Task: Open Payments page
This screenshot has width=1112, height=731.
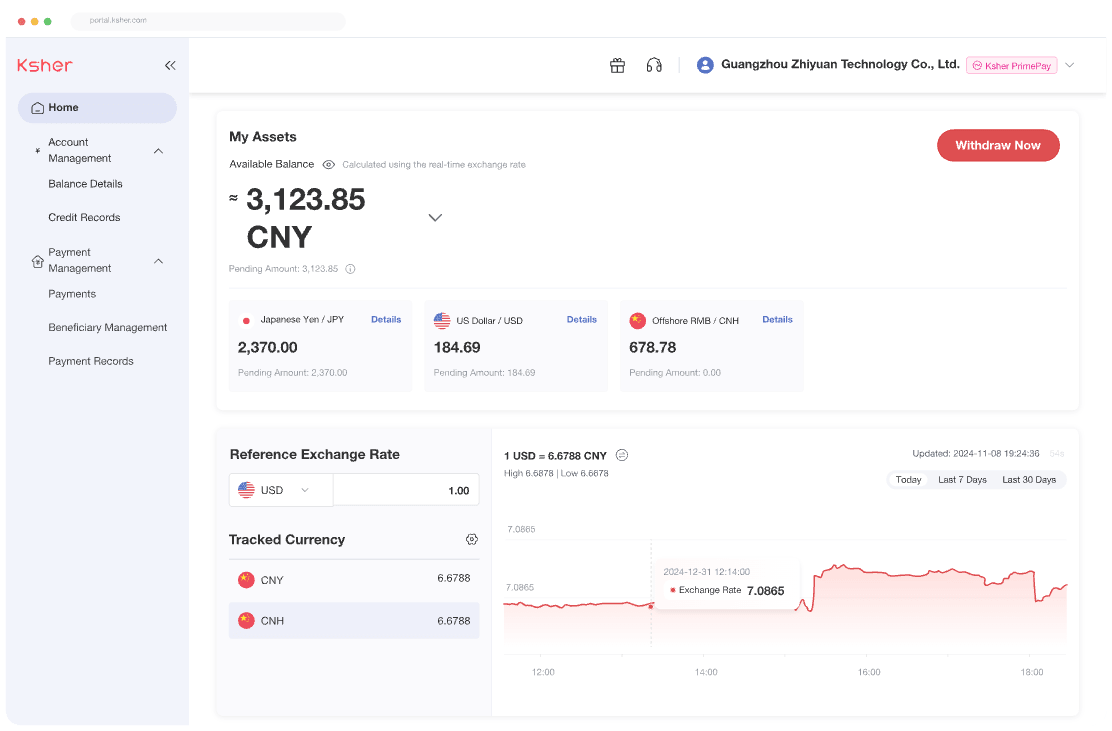Action: [x=72, y=294]
